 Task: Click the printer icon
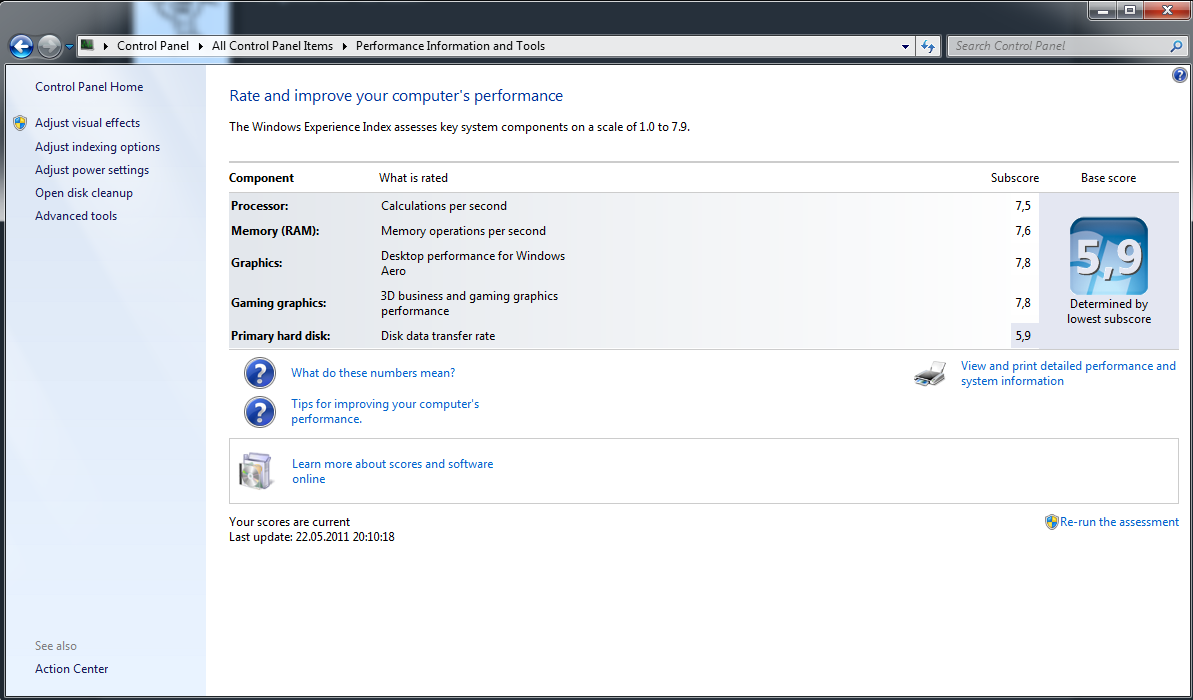point(930,374)
